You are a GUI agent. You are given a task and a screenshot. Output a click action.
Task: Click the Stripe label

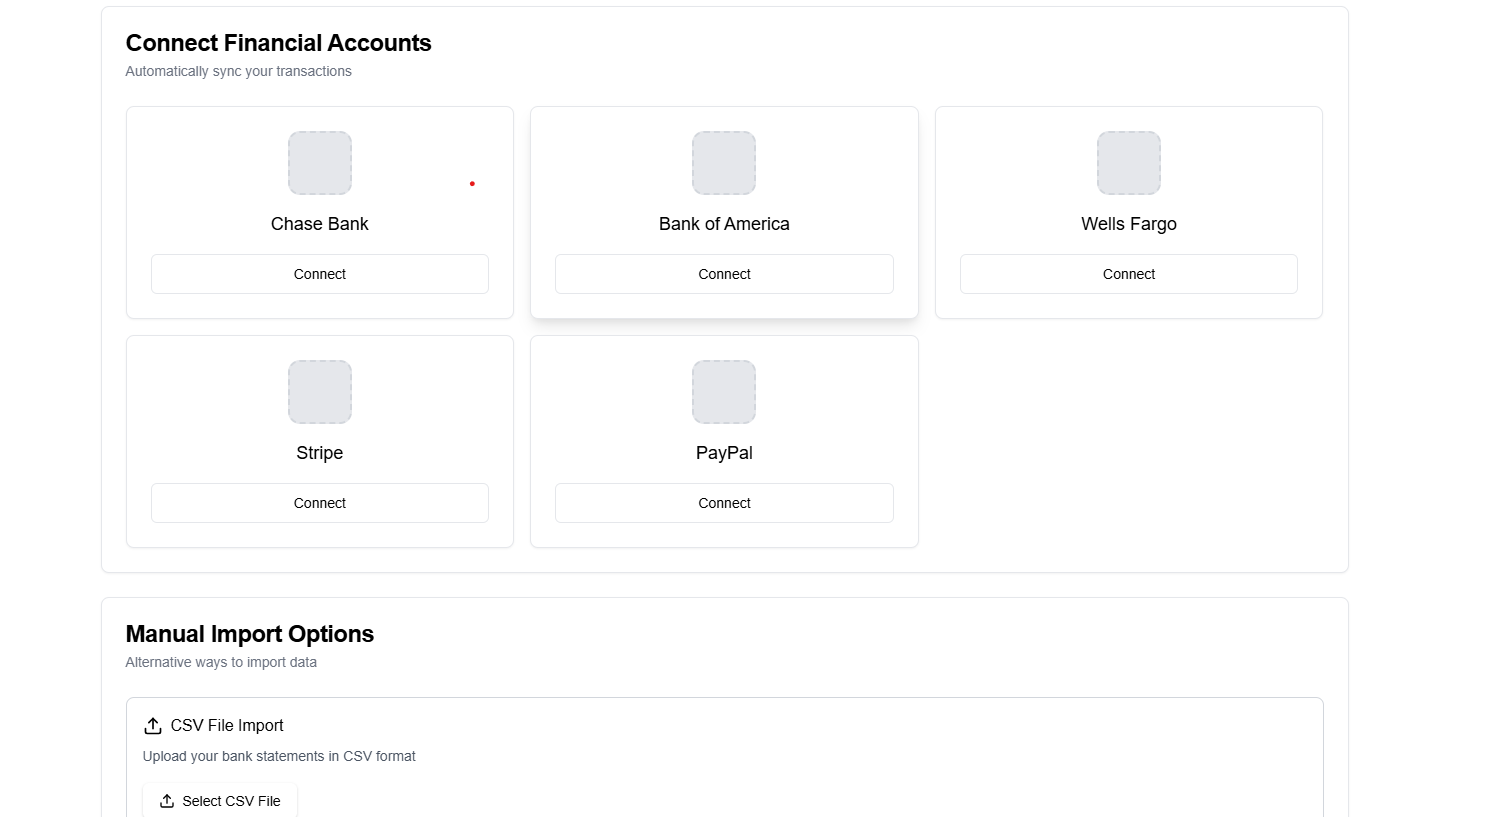pos(320,453)
